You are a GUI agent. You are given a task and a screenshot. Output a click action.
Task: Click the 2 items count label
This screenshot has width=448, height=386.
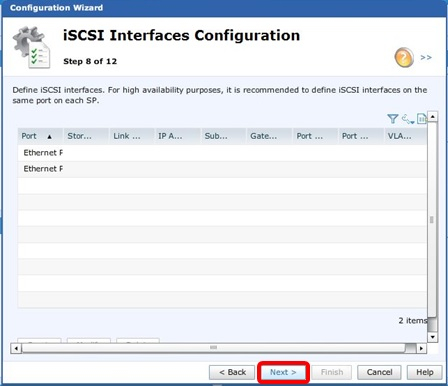click(413, 321)
